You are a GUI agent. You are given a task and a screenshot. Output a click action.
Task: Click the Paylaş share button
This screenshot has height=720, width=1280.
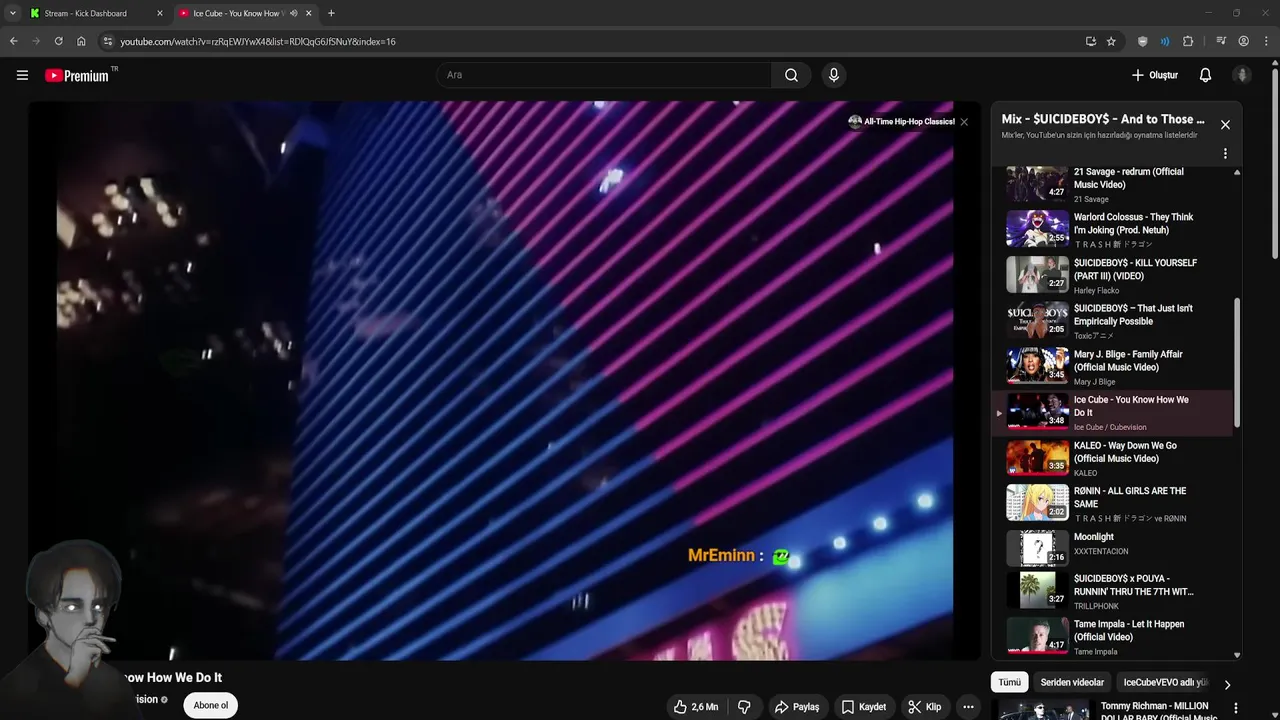point(797,707)
